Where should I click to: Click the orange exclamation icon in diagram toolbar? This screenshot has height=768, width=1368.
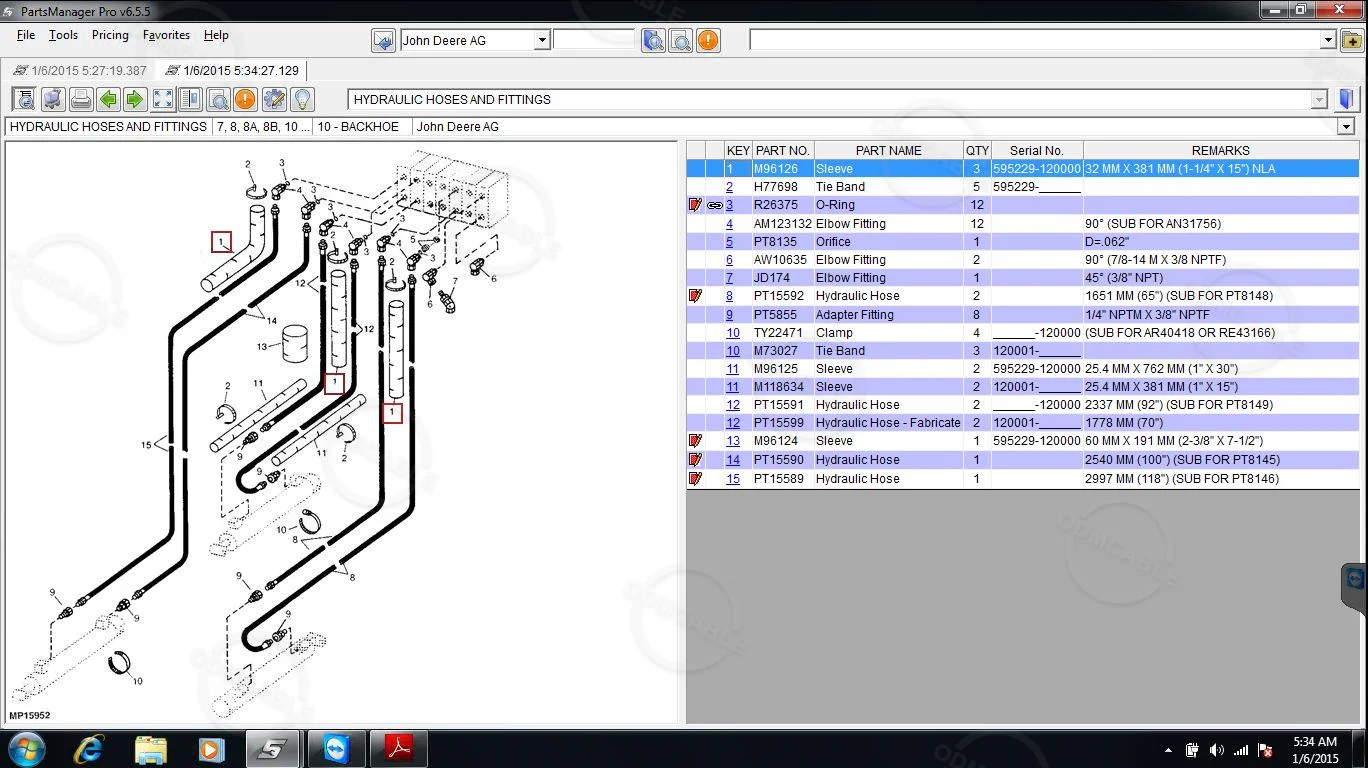[245, 99]
